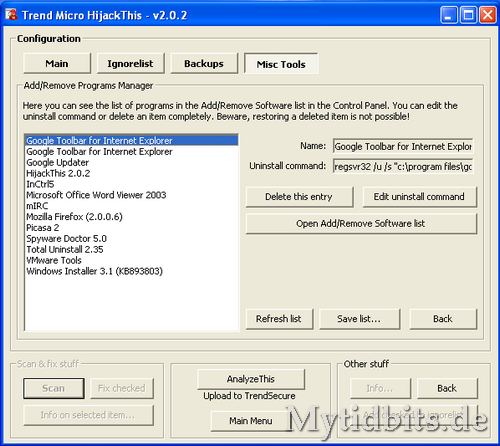
Task: Click Edit uninstall command button
Action: click(420, 197)
